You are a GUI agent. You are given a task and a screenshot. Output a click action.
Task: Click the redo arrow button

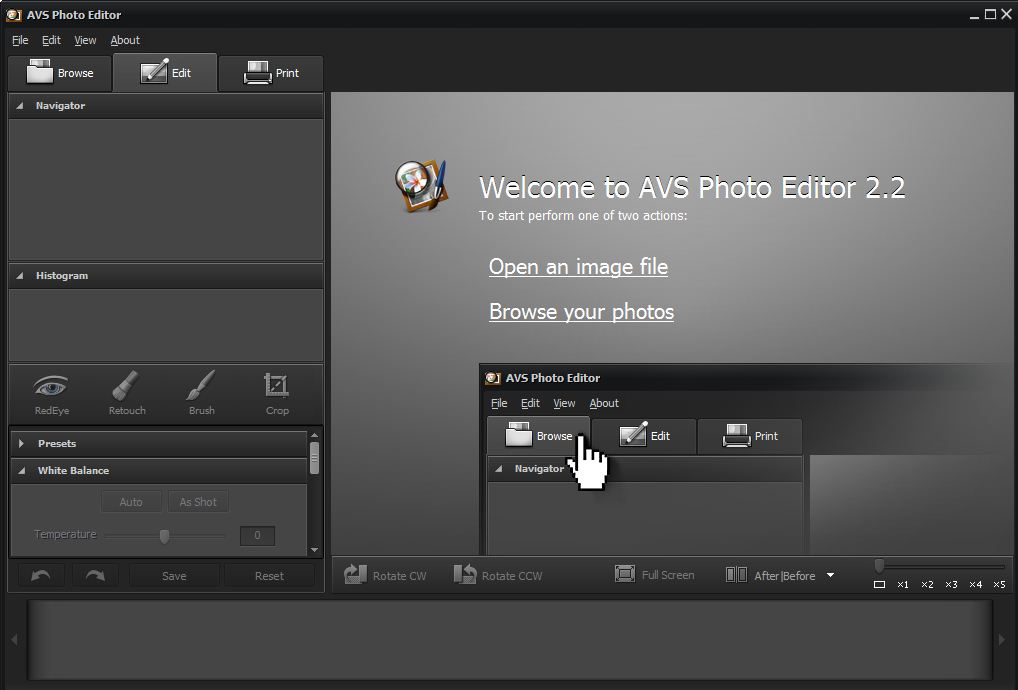(x=95, y=576)
